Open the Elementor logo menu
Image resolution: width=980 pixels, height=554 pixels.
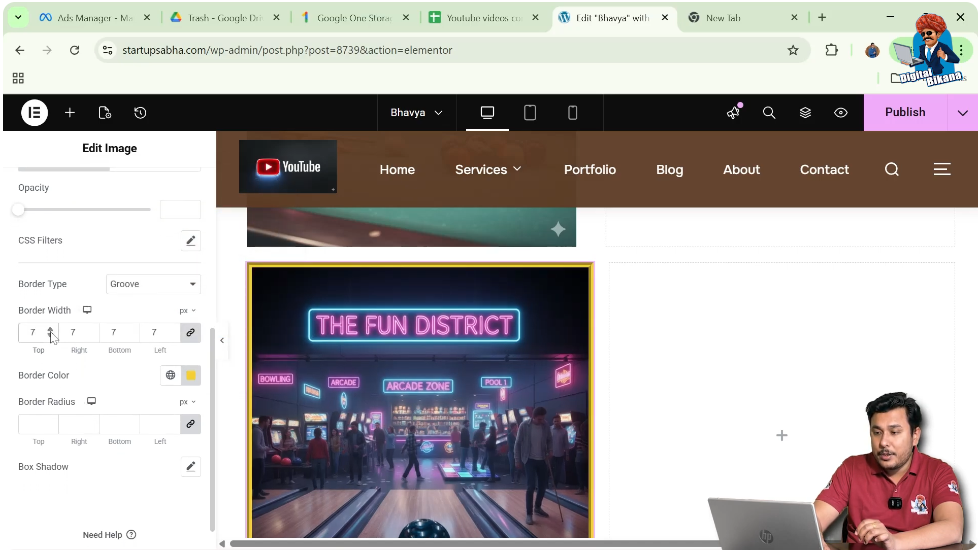(34, 113)
